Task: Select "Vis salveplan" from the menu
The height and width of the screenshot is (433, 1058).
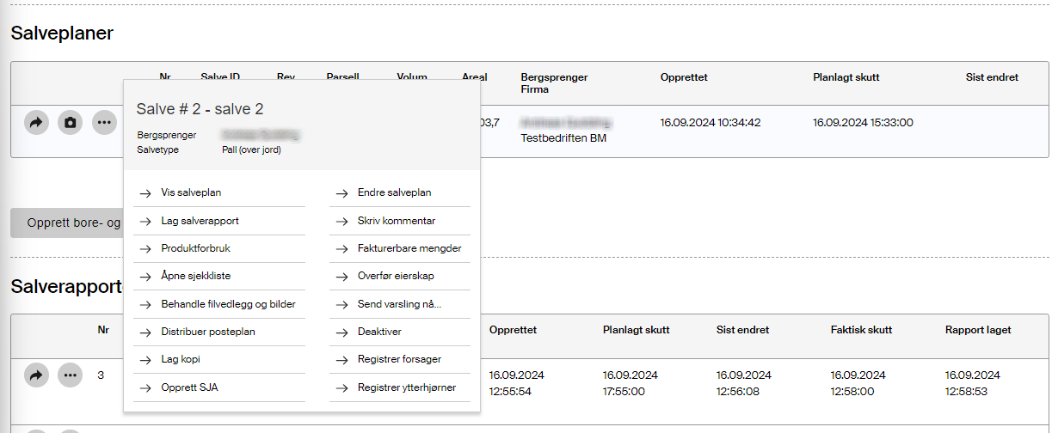Action: (191, 193)
